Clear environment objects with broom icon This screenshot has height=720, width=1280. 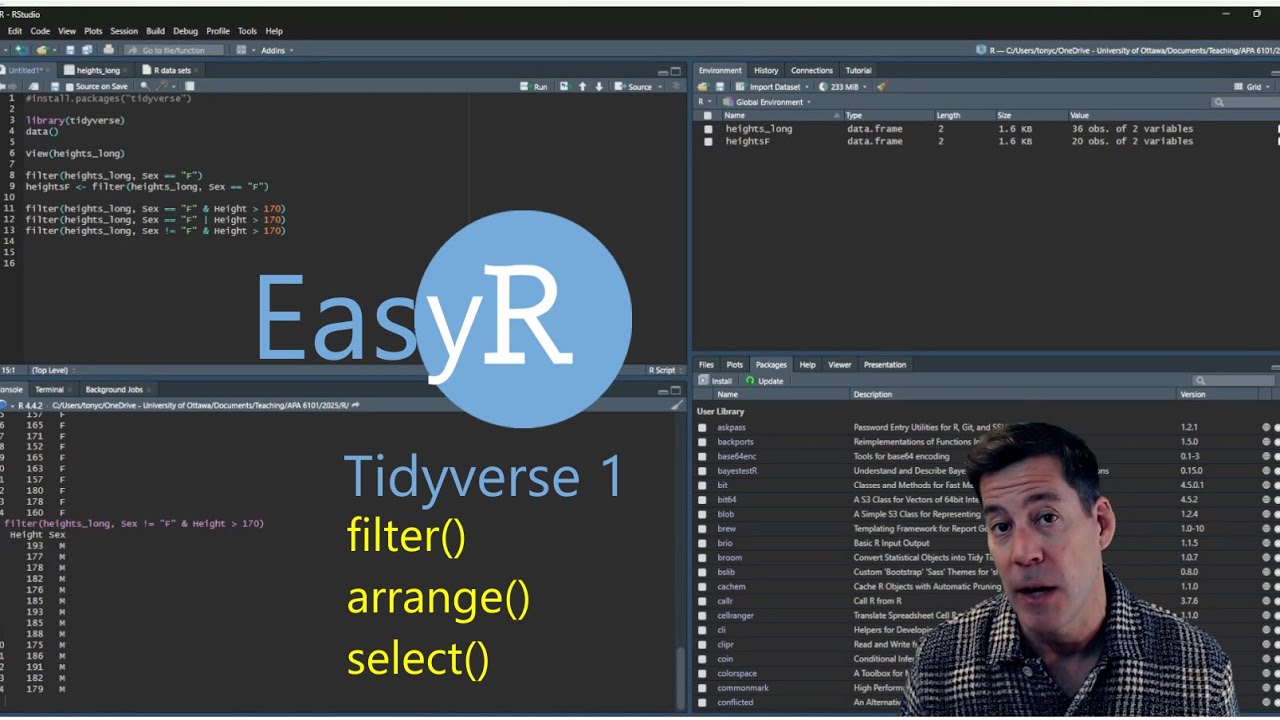click(x=881, y=87)
